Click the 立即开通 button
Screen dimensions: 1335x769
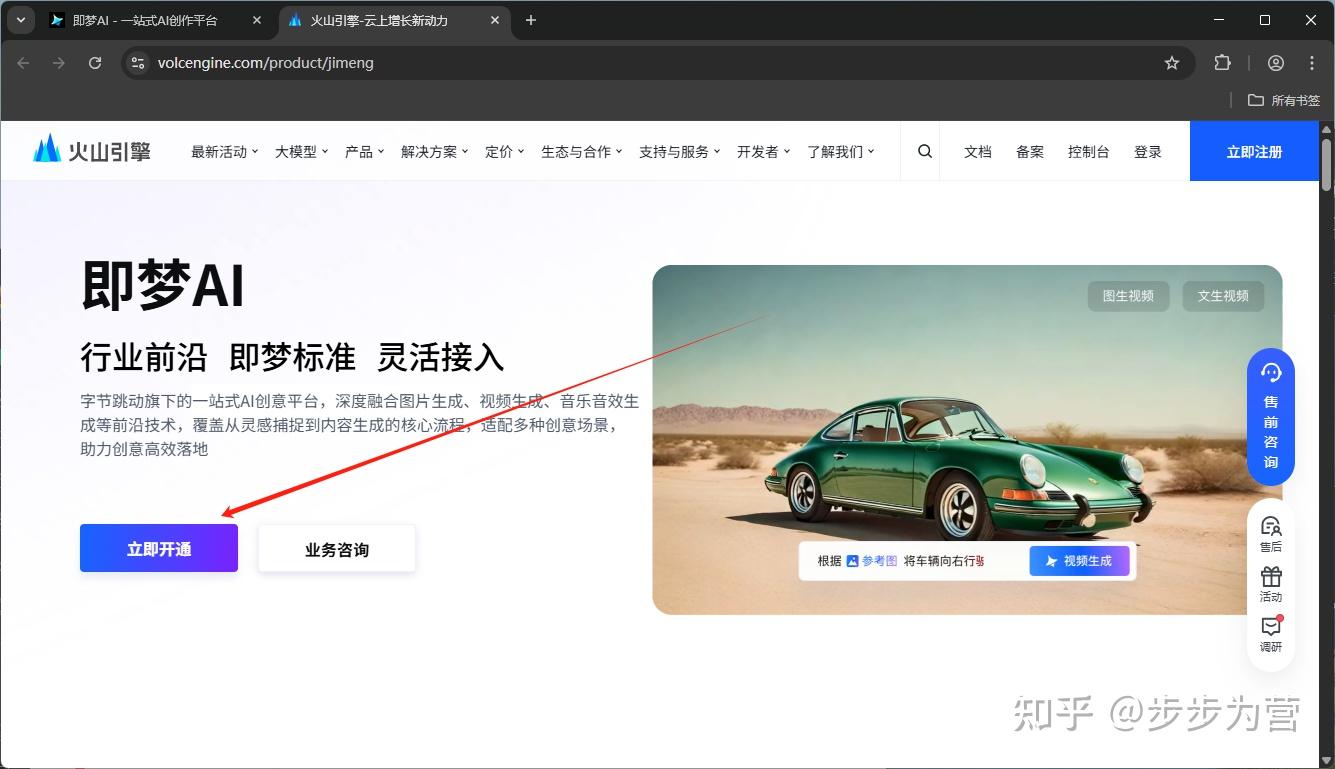pyautogui.click(x=159, y=548)
